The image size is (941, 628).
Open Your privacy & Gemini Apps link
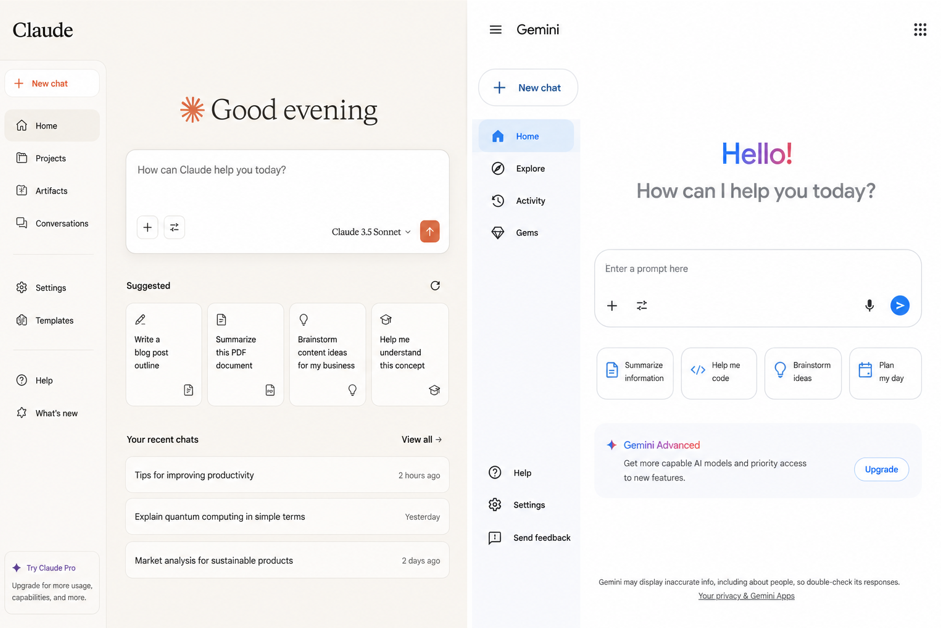pos(746,596)
